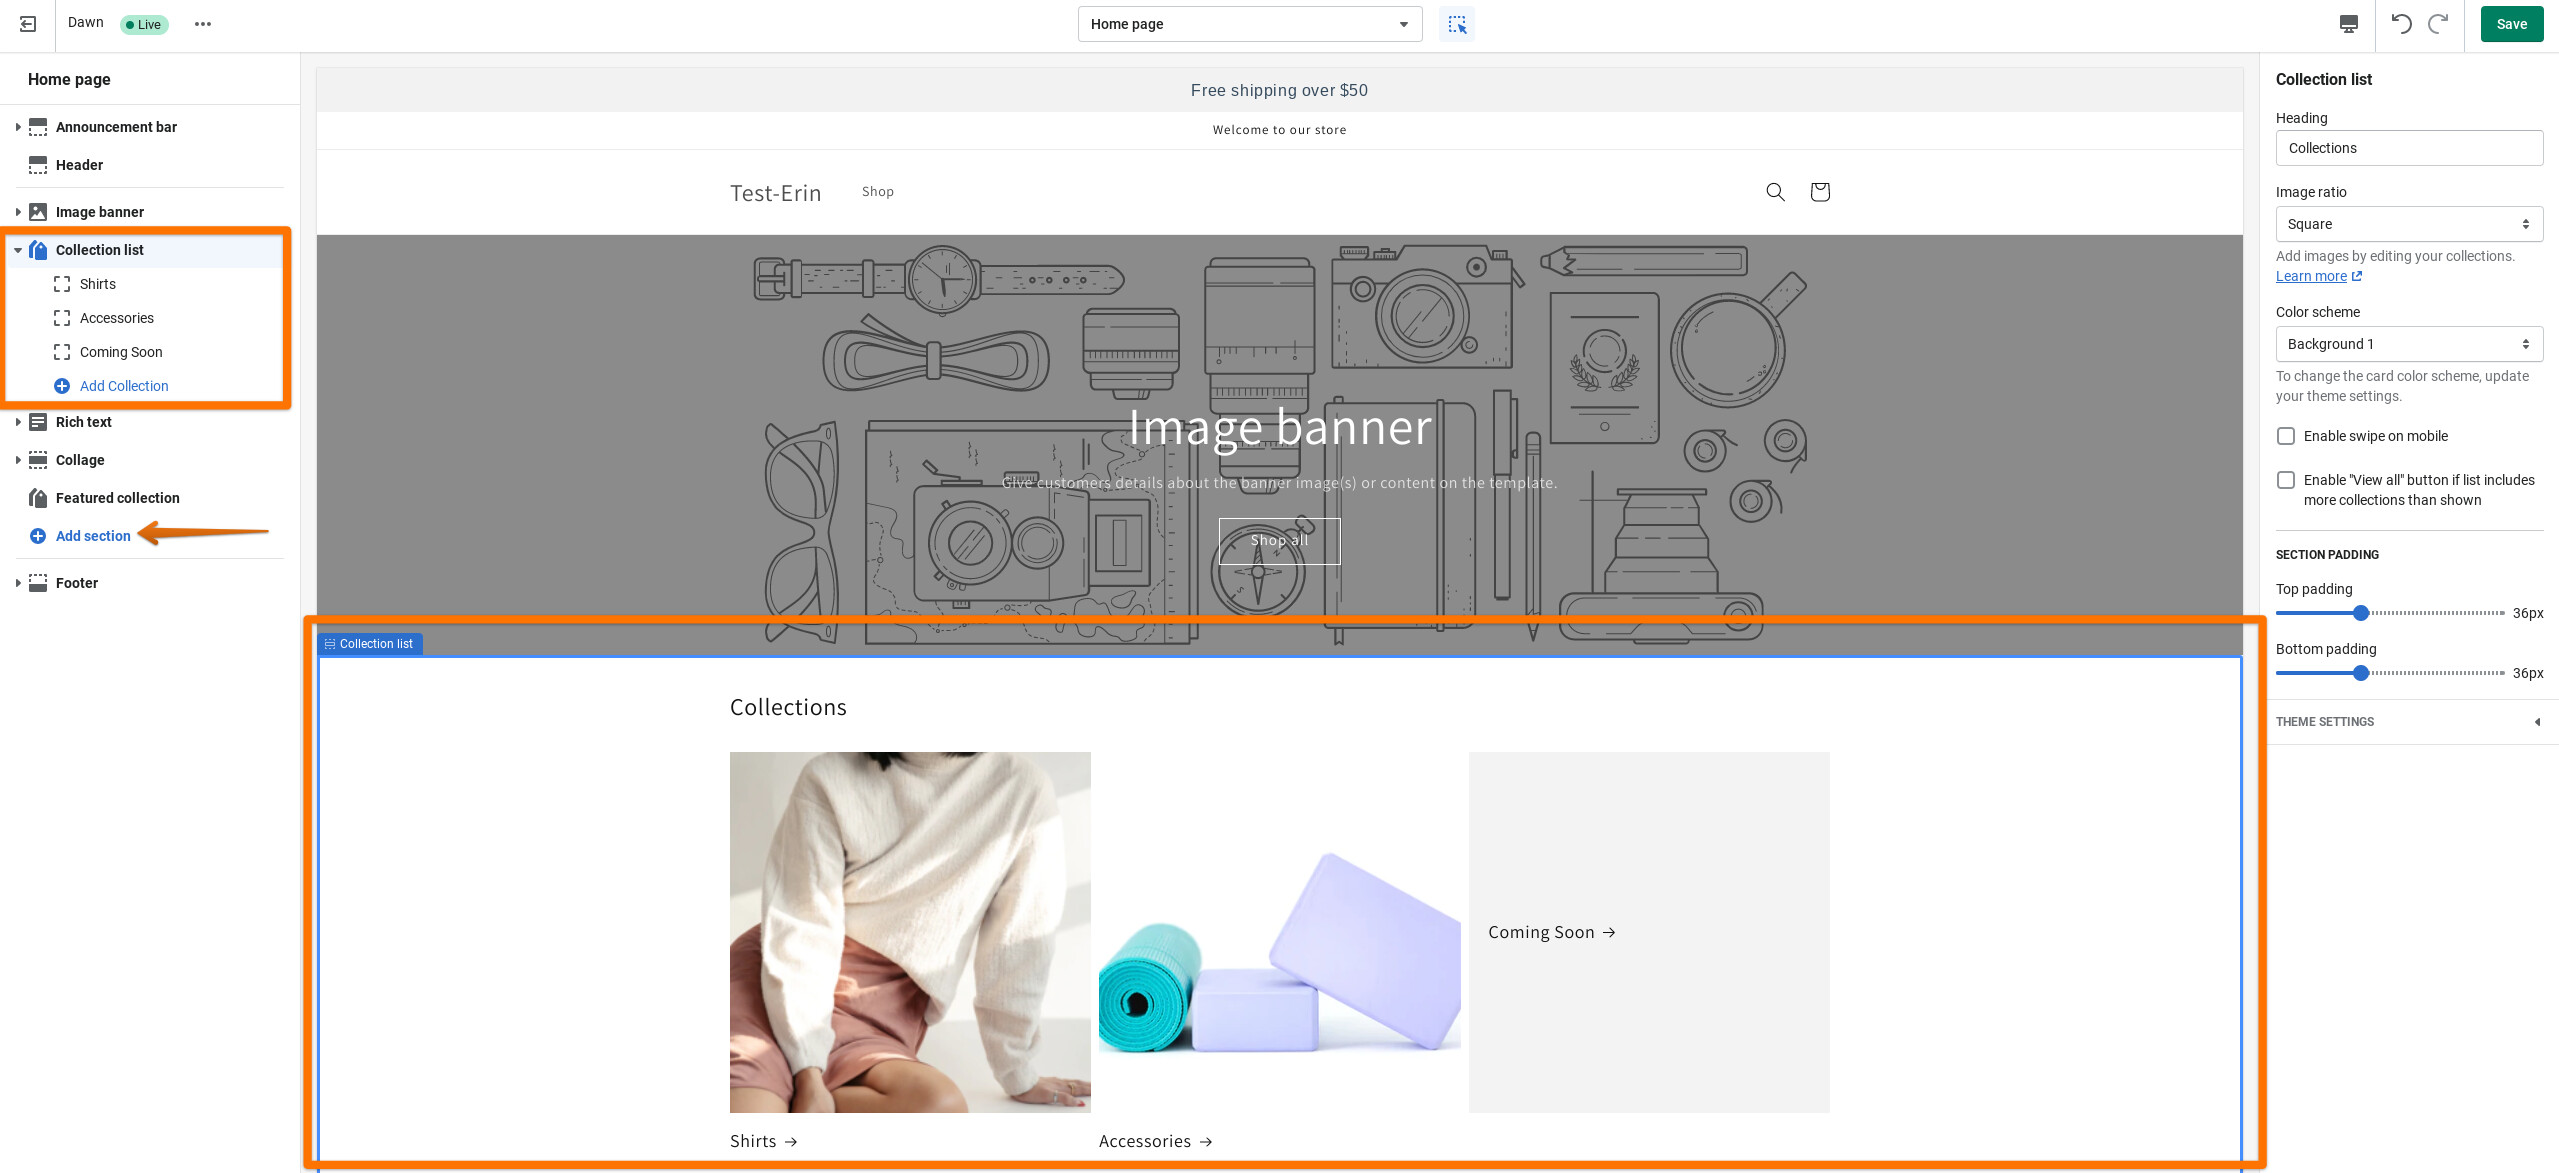This screenshot has width=2559, height=1173.
Task: Open the three-dots theme actions menu
Action: [x=203, y=24]
